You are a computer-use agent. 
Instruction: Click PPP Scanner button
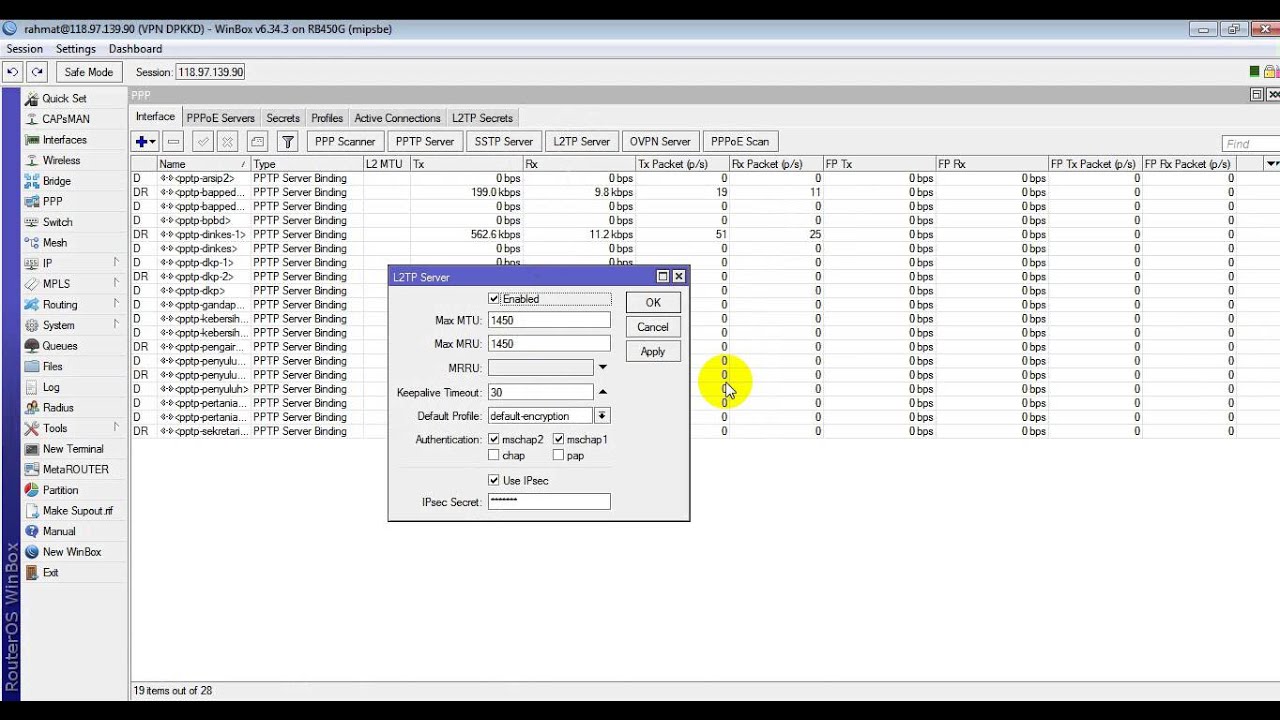click(x=345, y=142)
